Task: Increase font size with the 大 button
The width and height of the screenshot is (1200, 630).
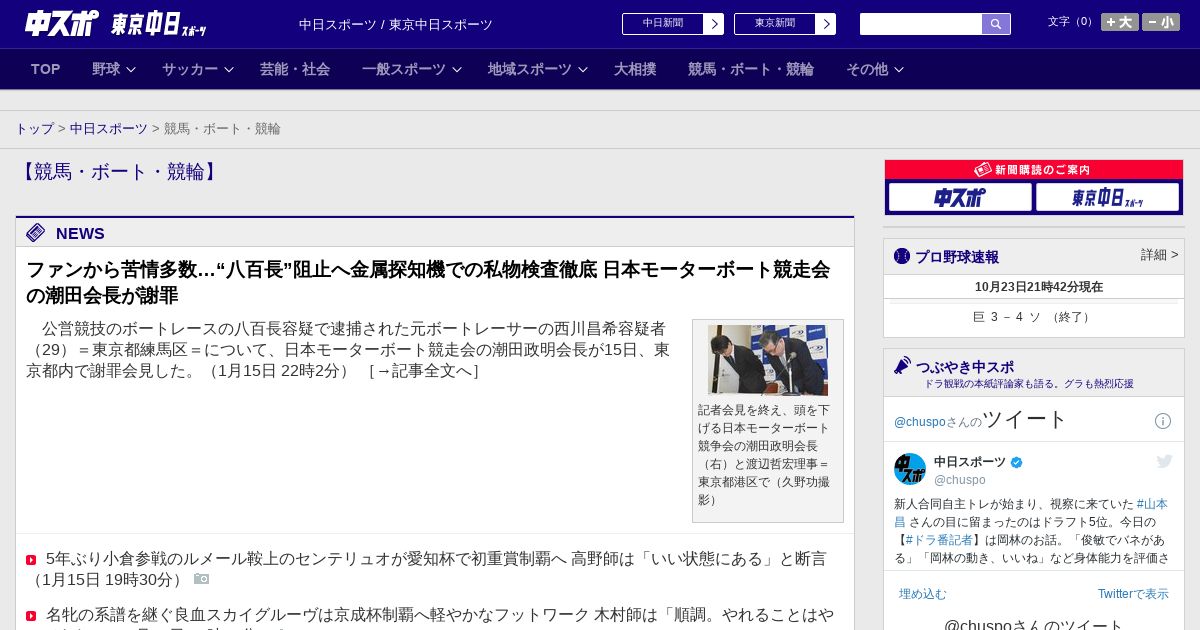Action: pyautogui.click(x=1120, y=22)
